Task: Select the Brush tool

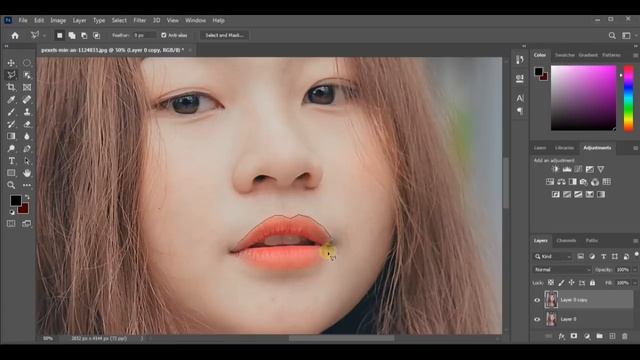Action: (11, 111)
